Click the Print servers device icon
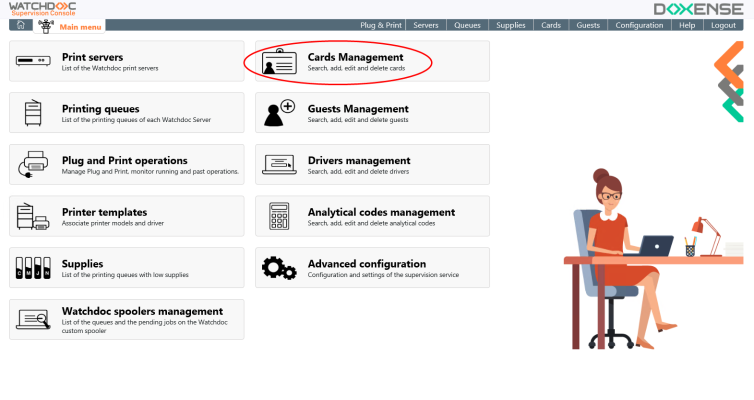The height and width of the screenshot is (400, 754). pos(32,62)
